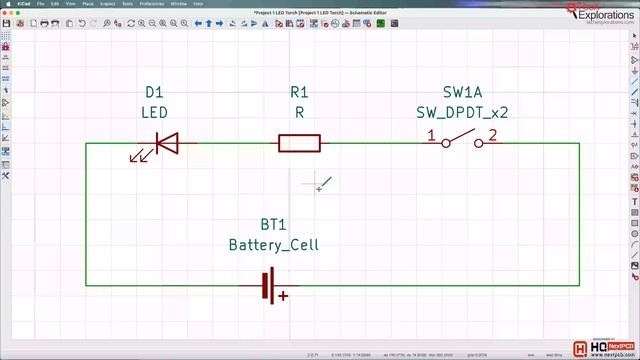Choose the No Connect flag tool
The height and width of the screenshot is (360, 640).
[x=635, y=113]
